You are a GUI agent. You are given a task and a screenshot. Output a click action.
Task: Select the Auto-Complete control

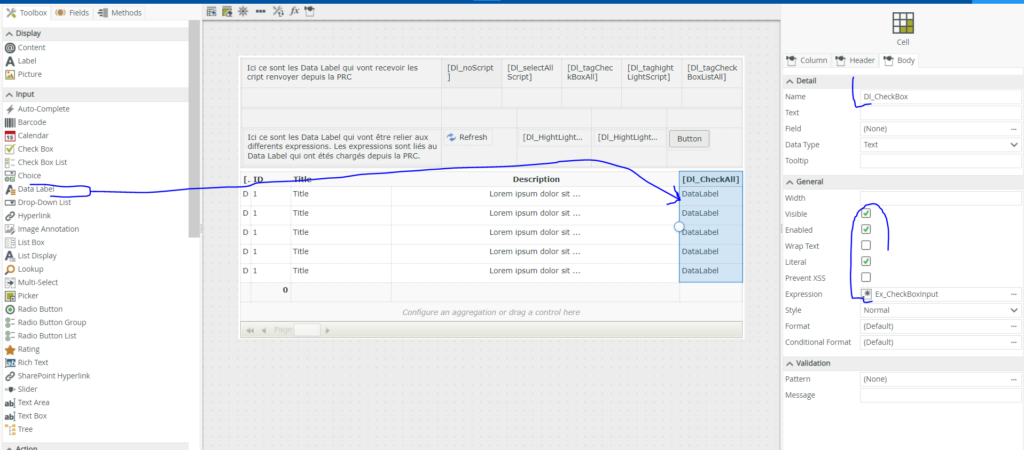pos(37,109)
